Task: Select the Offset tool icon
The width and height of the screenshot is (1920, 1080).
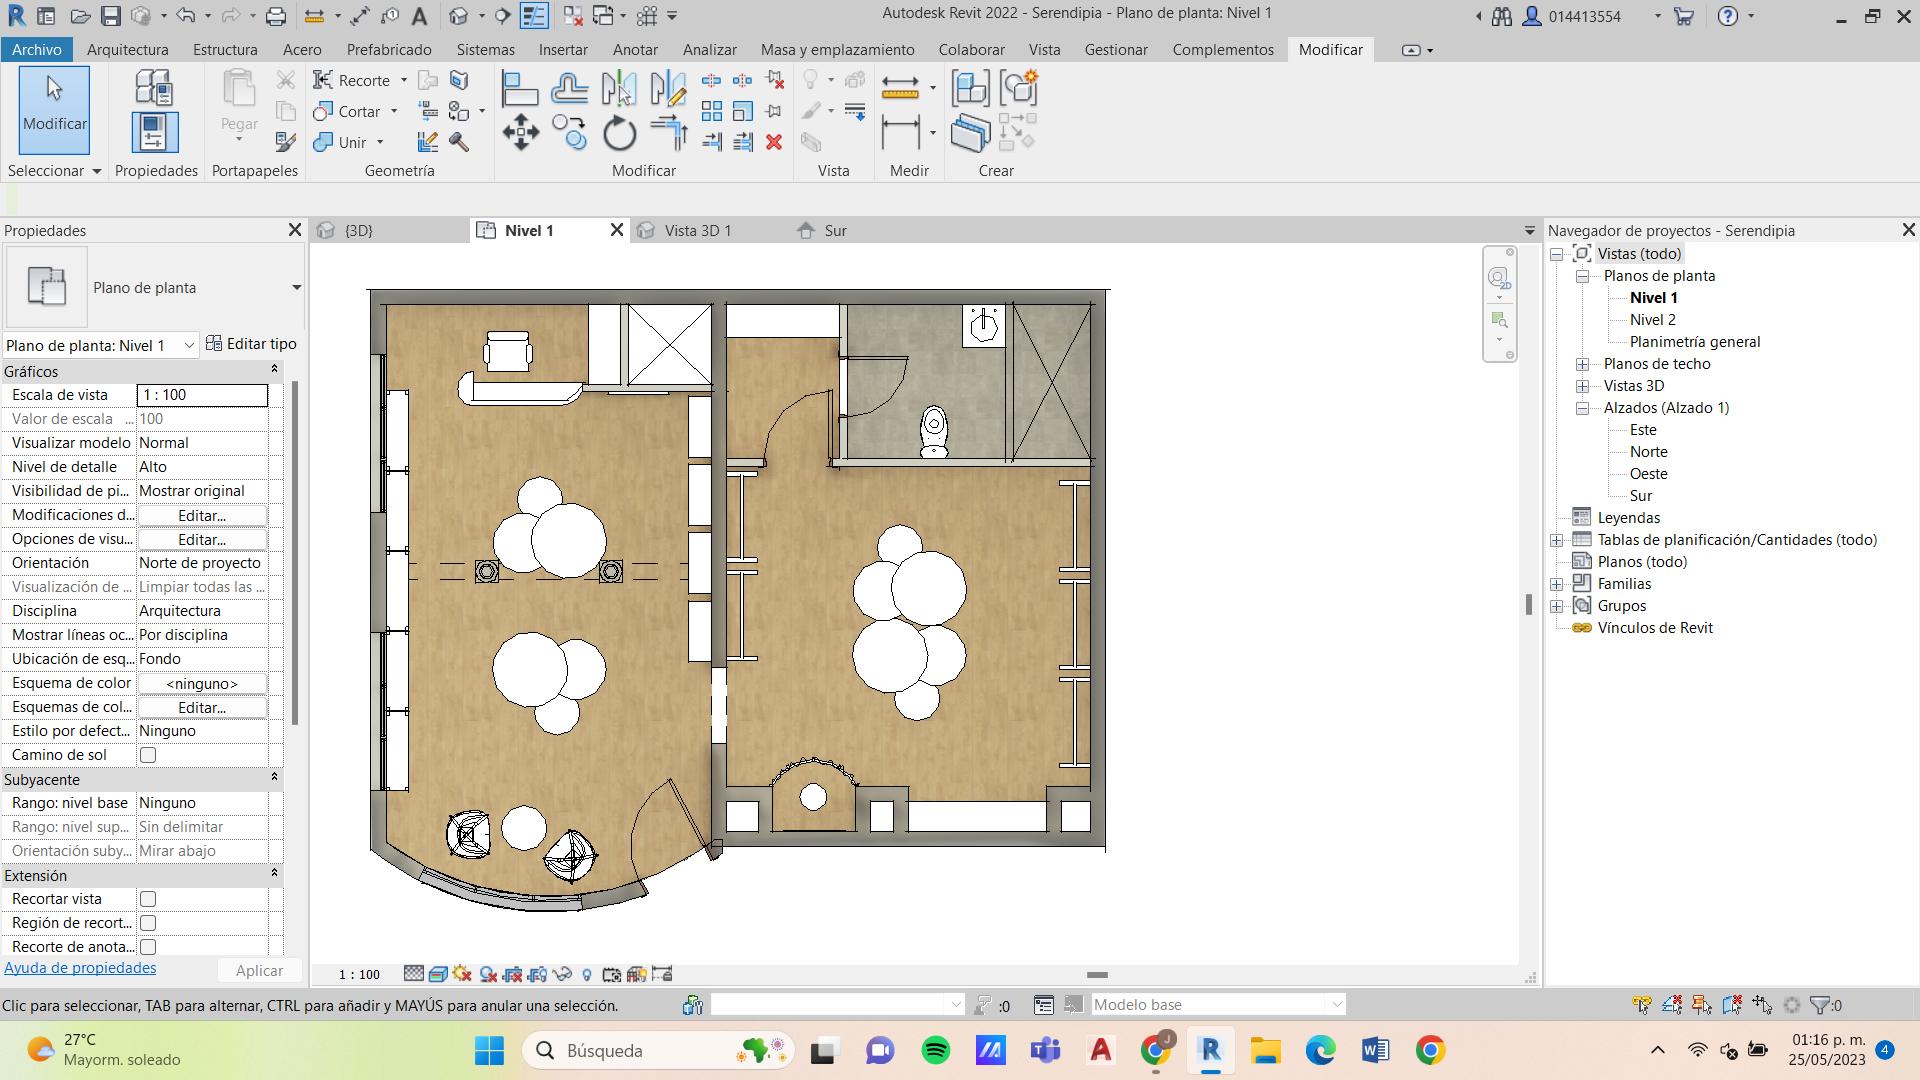Action: point(569,89)
